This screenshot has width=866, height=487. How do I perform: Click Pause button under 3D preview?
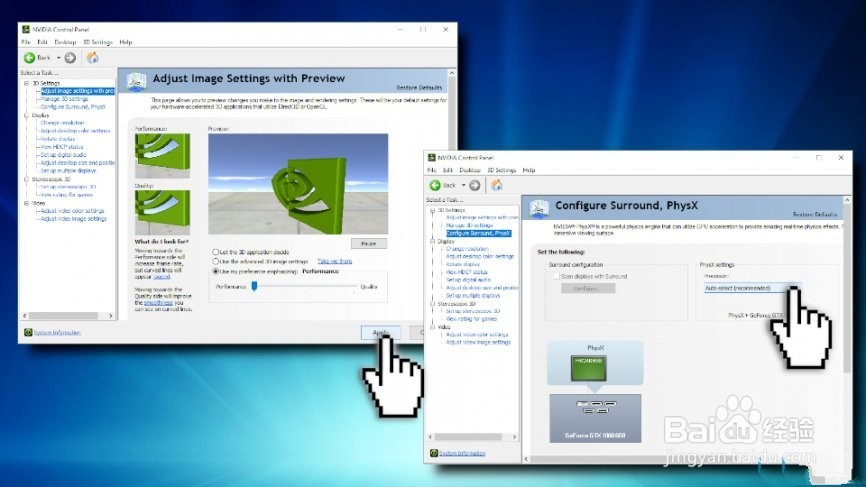pyautogui.click(x=369, y=244)
